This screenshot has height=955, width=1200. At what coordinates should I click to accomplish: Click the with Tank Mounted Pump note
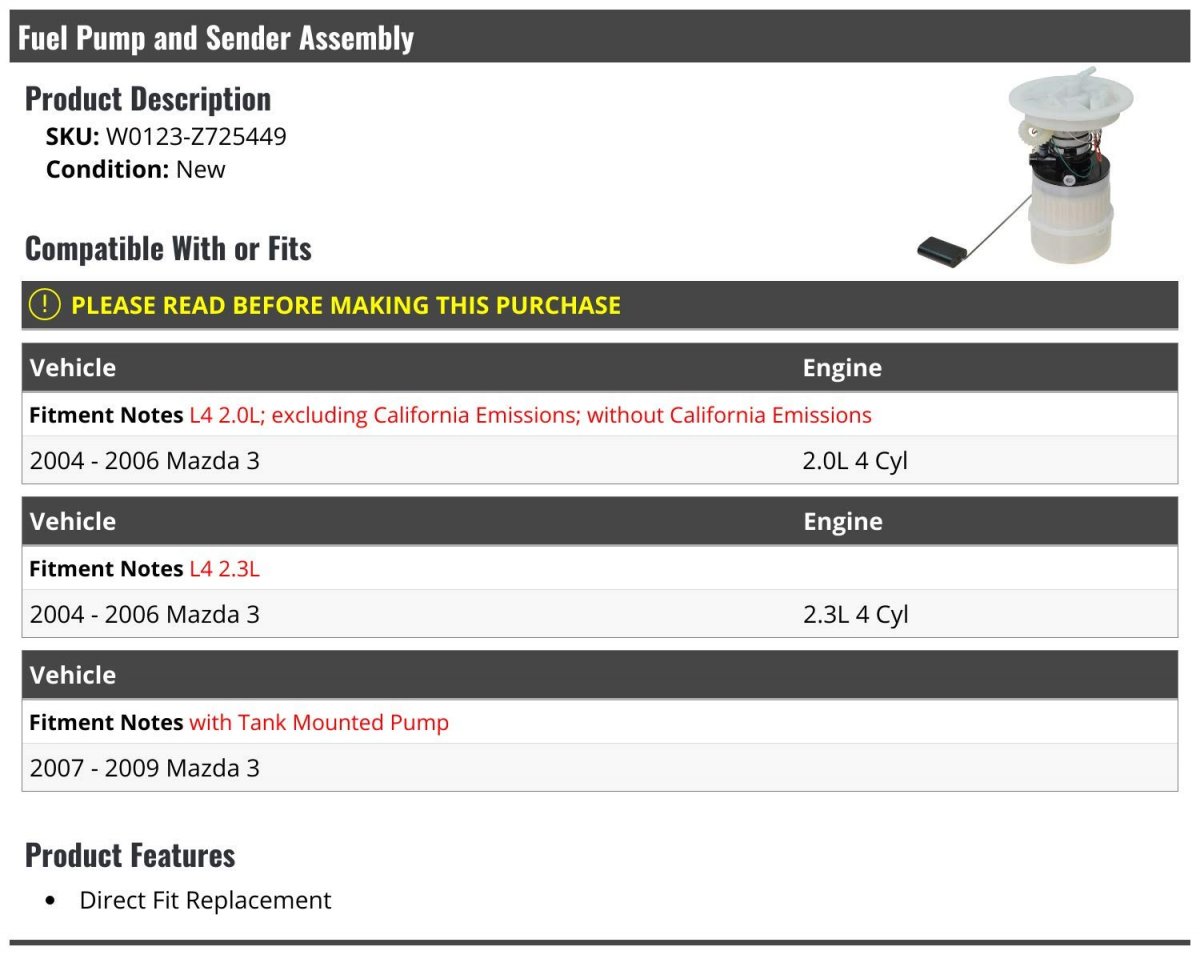click(x=319, y=722)
